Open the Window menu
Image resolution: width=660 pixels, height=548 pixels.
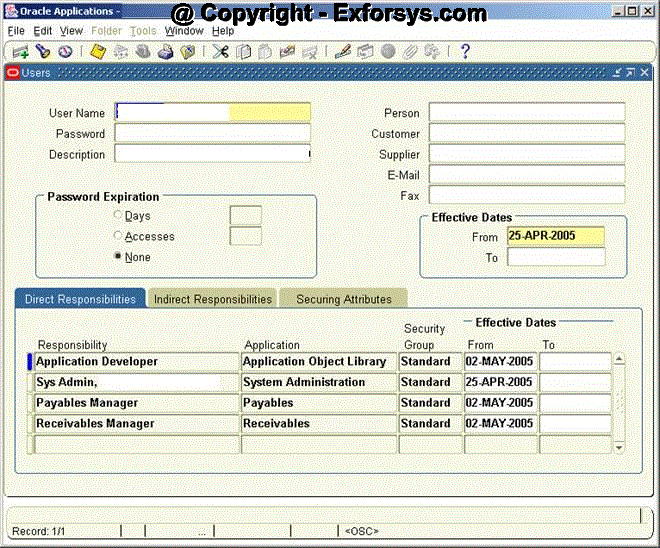point(183,31)
